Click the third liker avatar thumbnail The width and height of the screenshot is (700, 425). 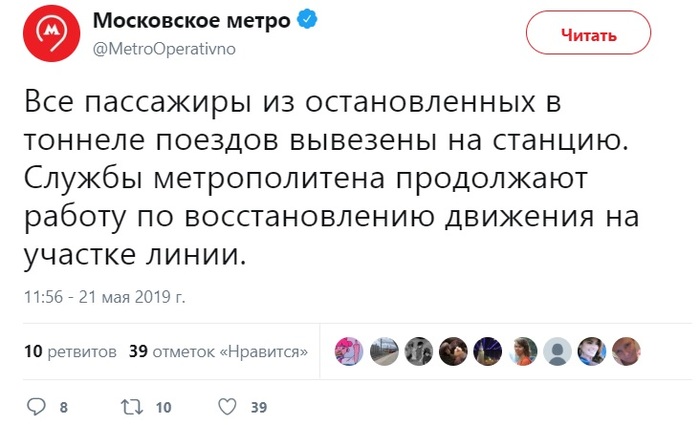coord(418,351)
